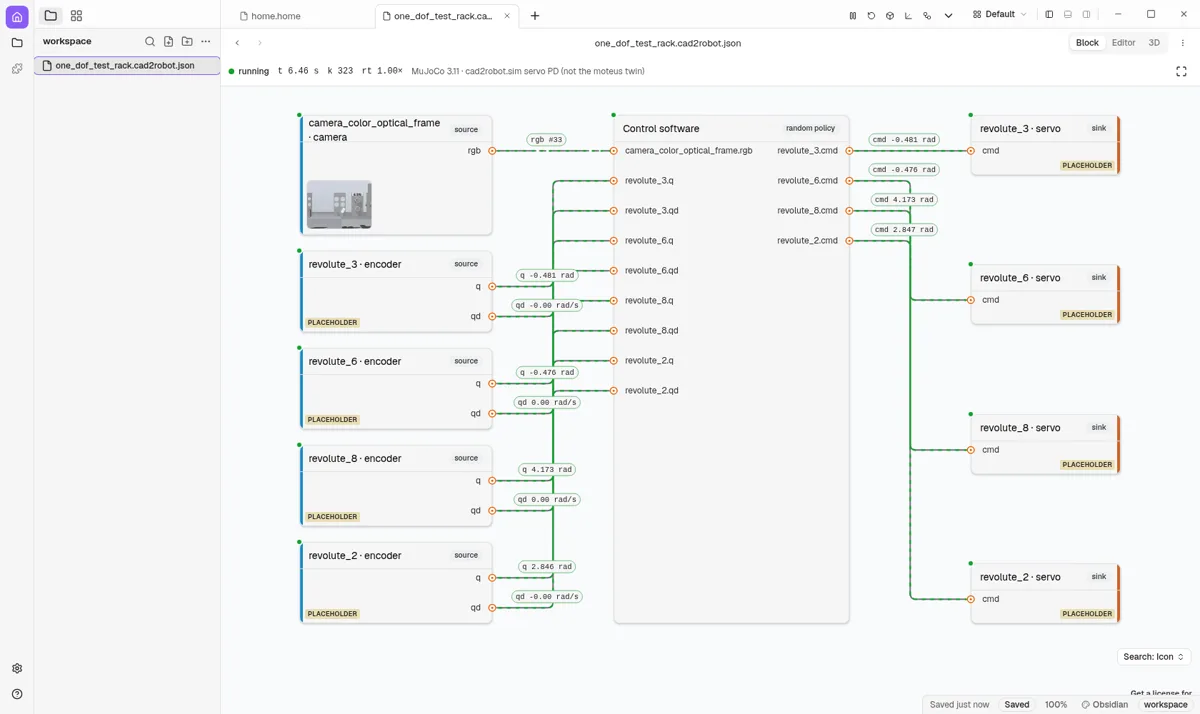Open settings gear in left rail
The width and height of the screenshot is (1200, 714).
click(x=17, y=668)
